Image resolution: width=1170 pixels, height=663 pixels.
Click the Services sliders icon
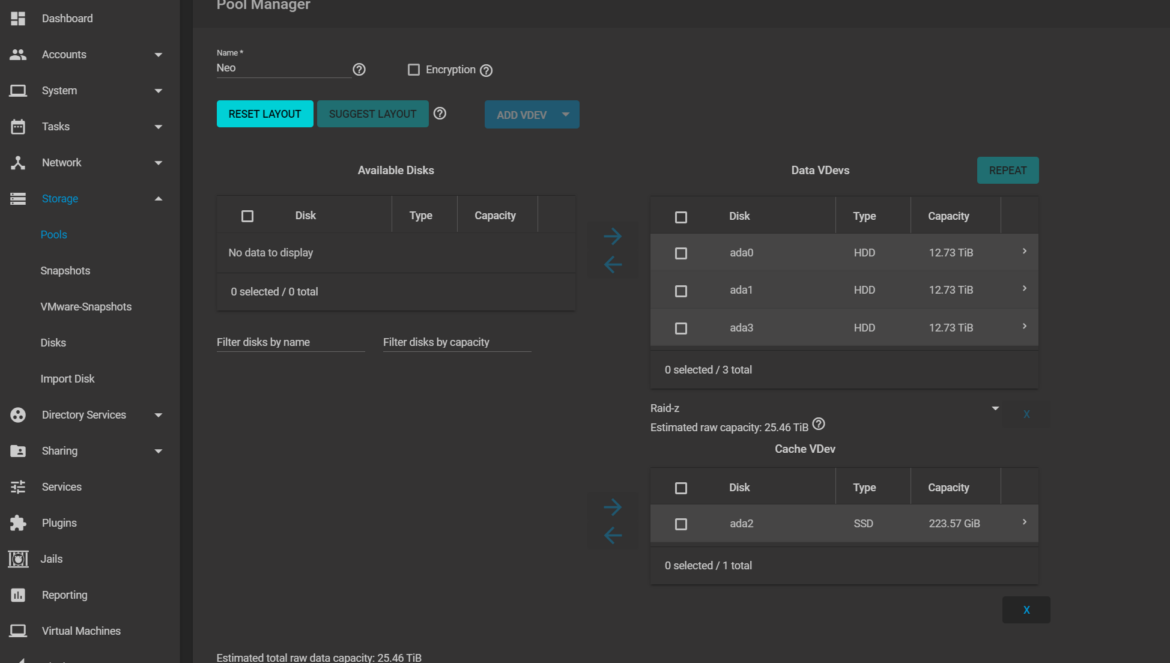pyautogui.click(x=18, y=487)
